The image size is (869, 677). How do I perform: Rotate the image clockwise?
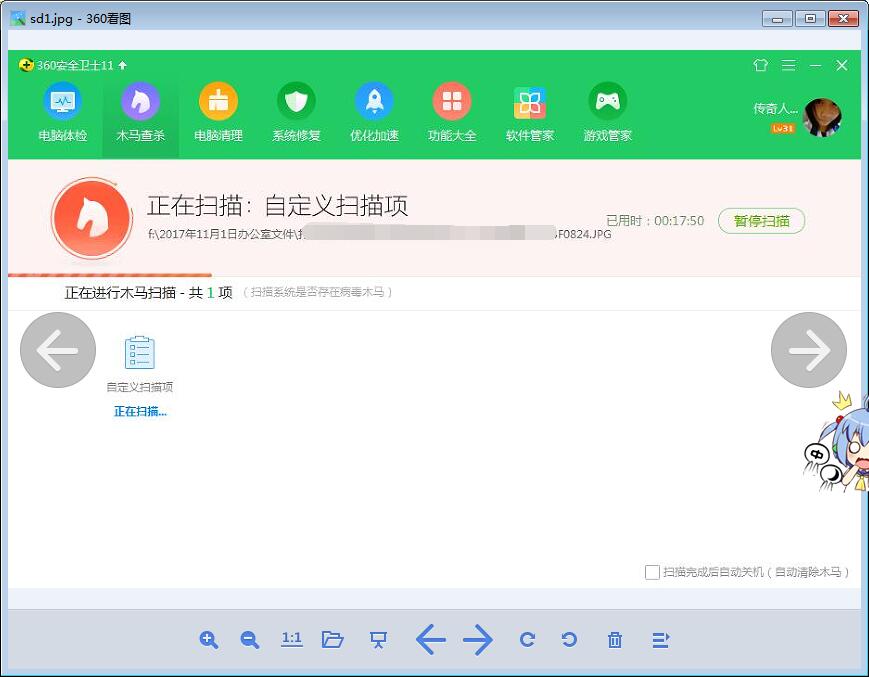click(x=527, y=640)
